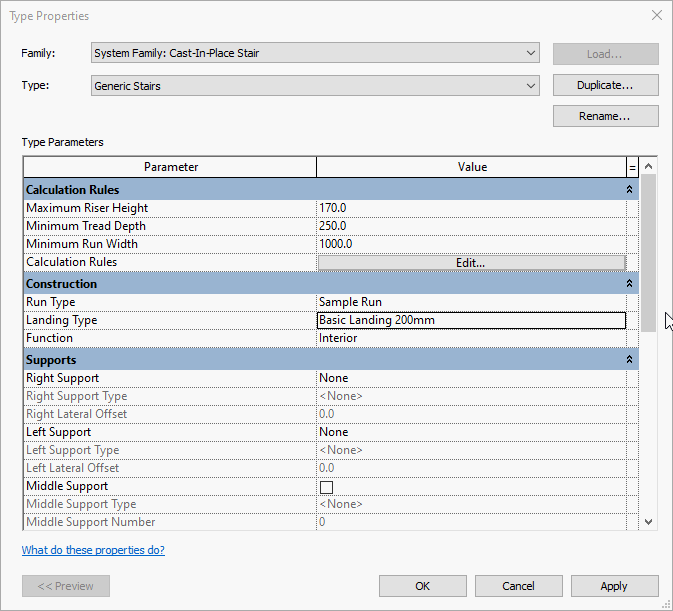Click the equals column header button
The width and height of the screenshot is (673, 611).
click(632, 167)
